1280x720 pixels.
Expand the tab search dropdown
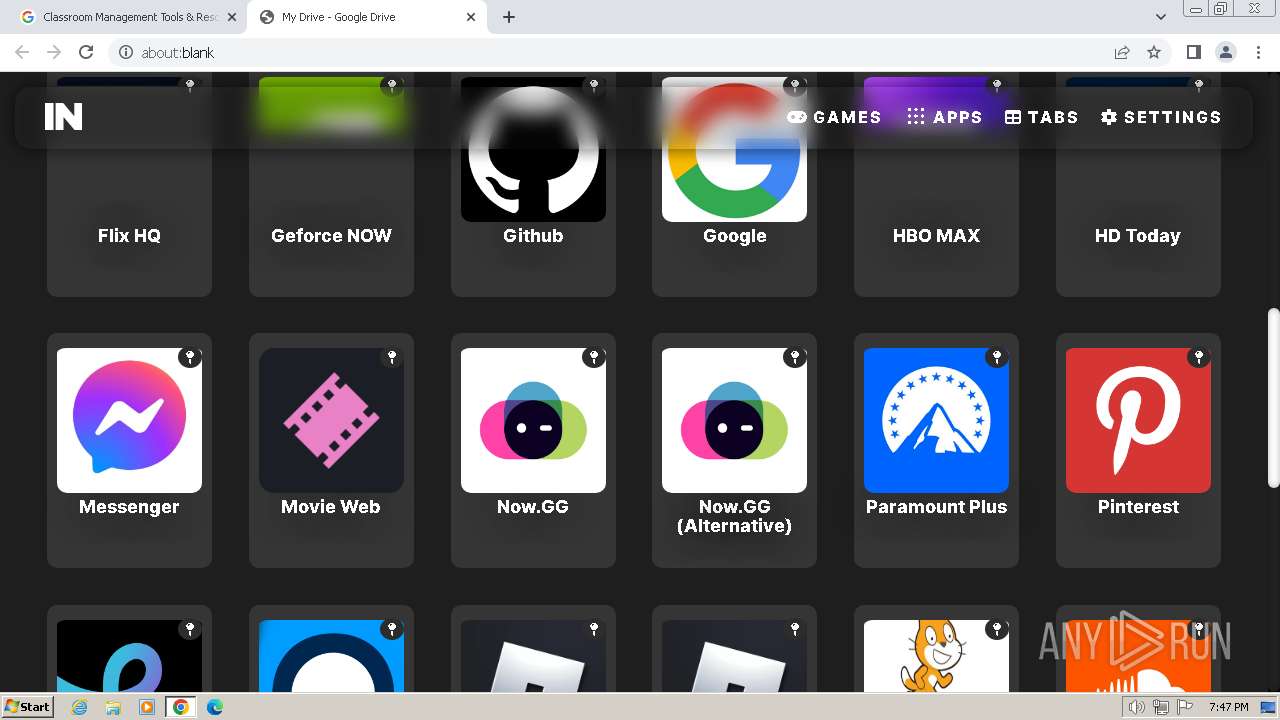[1160, 17]
